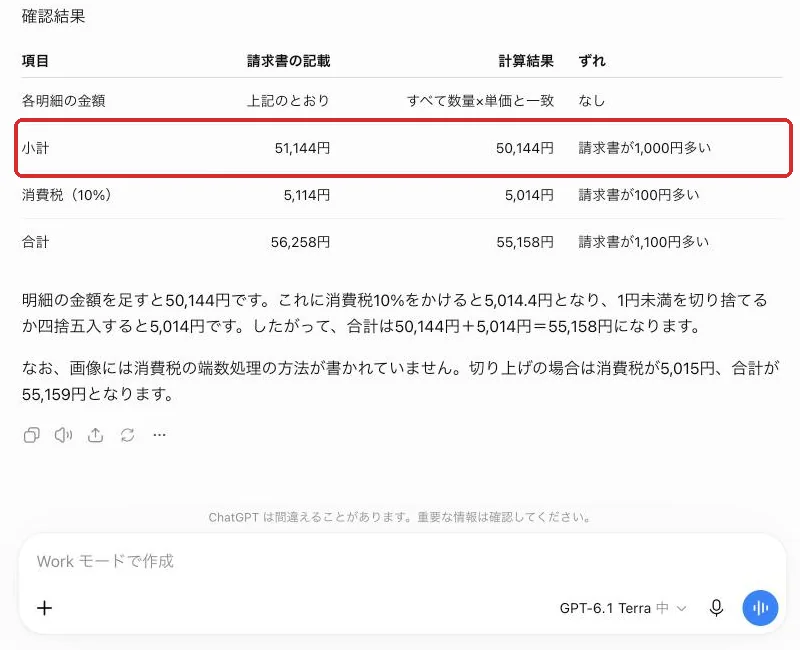Screen dimensions: 800x650
Task: Select the '5,014円' calculated tax cell
Action: (x=530, y=195)
